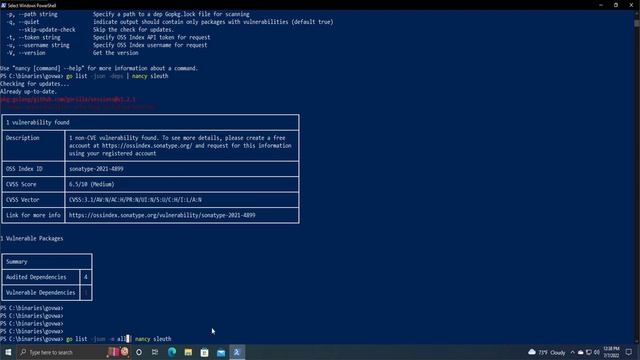Click 'Already up-to-date.' output line
This screenshot has height=360, width=640.
tap(29, 91)
